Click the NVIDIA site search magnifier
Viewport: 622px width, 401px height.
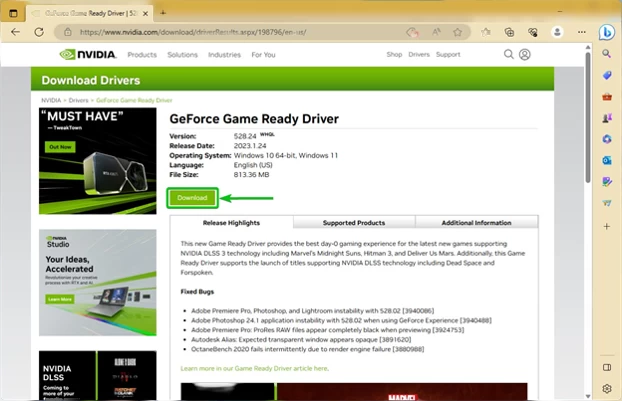click(x=509, y=54)
